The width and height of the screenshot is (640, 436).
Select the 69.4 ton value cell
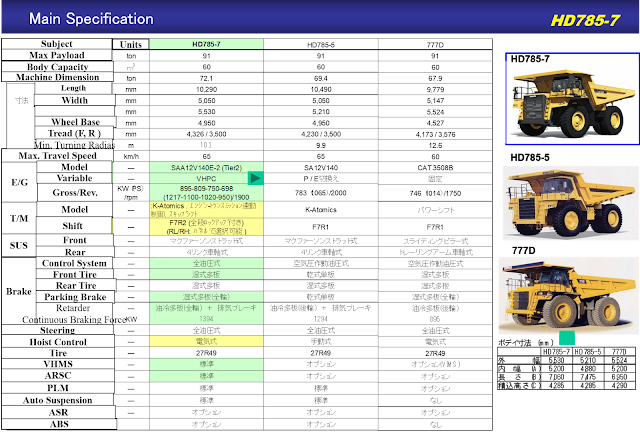pos(321,78)
